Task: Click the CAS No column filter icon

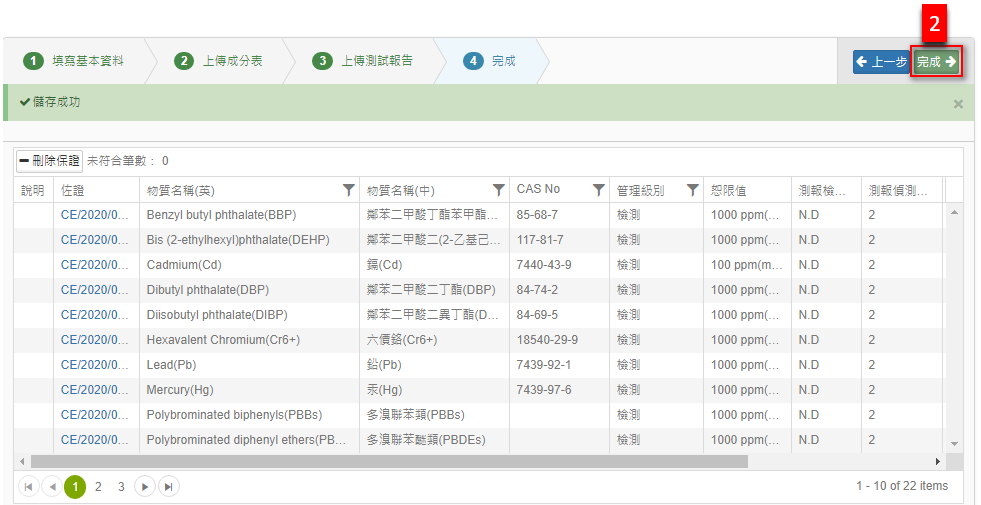Action: [598, 190]
